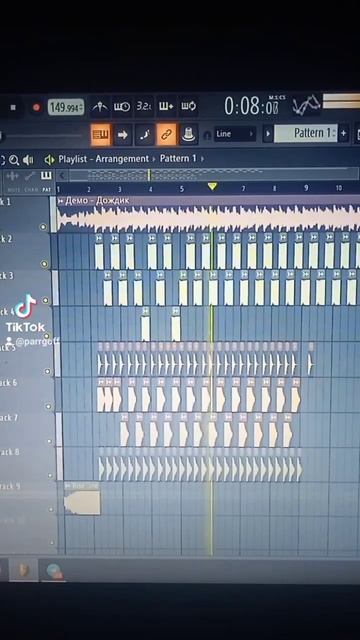Mute Track 8 using its green dot
The image size is (360, 640).
(51, 476)
